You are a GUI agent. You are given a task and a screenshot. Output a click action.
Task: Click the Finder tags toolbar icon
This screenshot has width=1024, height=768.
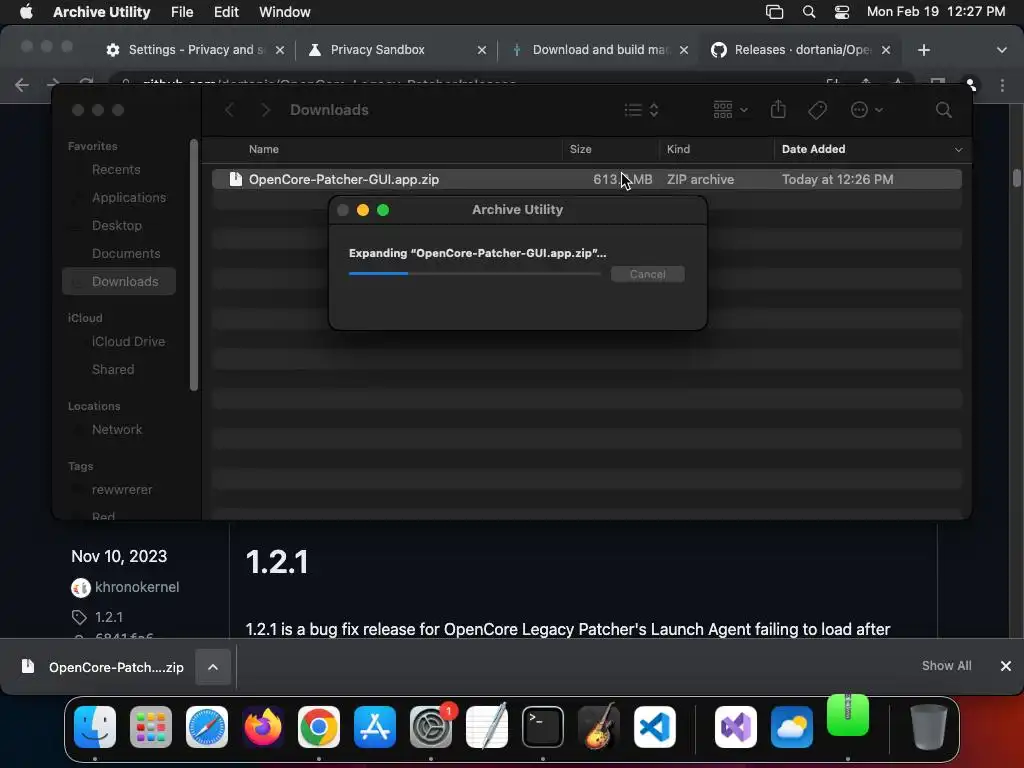tap(817, 110)
